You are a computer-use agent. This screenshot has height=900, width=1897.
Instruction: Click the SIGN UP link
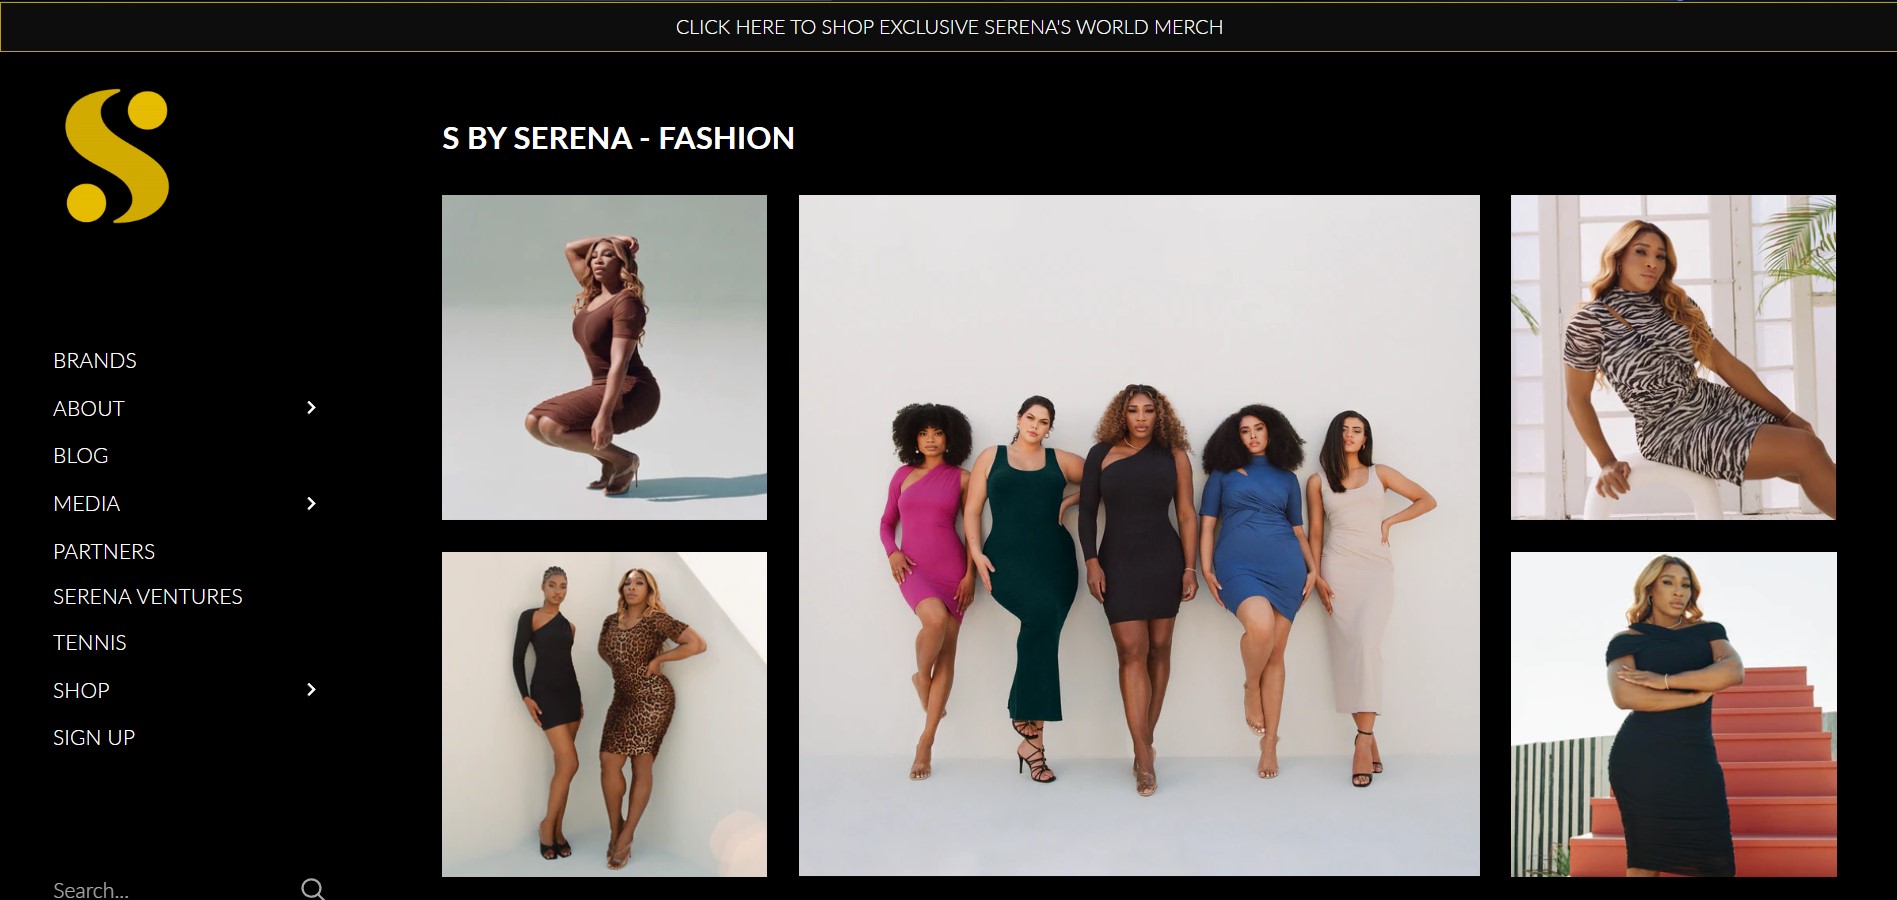[94, 738]
